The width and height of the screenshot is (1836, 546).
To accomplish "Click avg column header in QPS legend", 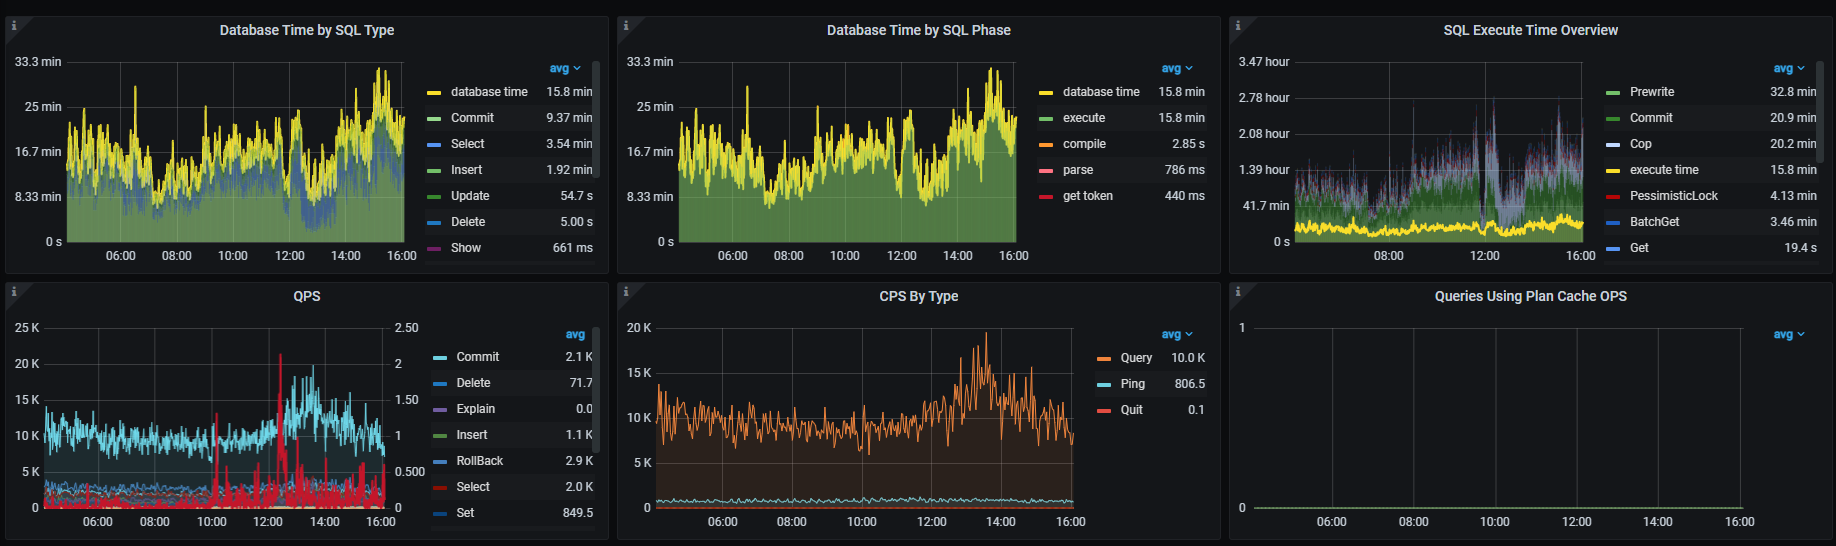I will [x=575, y=334].
